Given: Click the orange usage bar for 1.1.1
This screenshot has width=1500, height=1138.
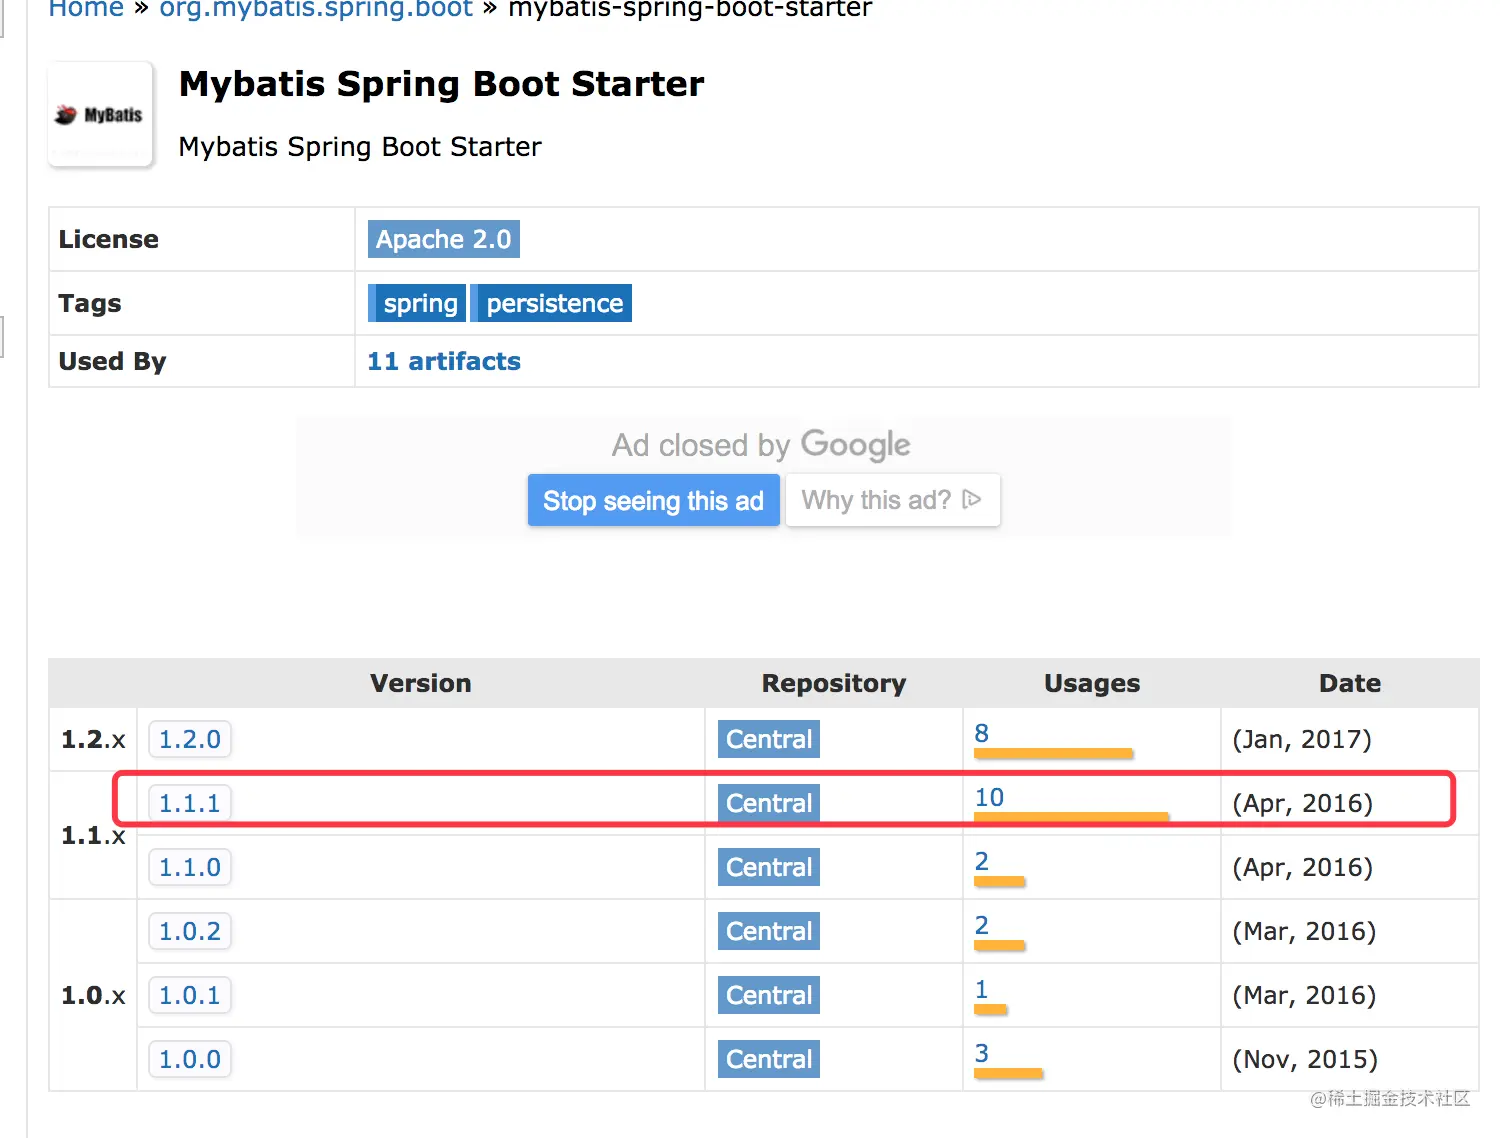Looking at the screenshot, I should click(x=1071, y=817).
